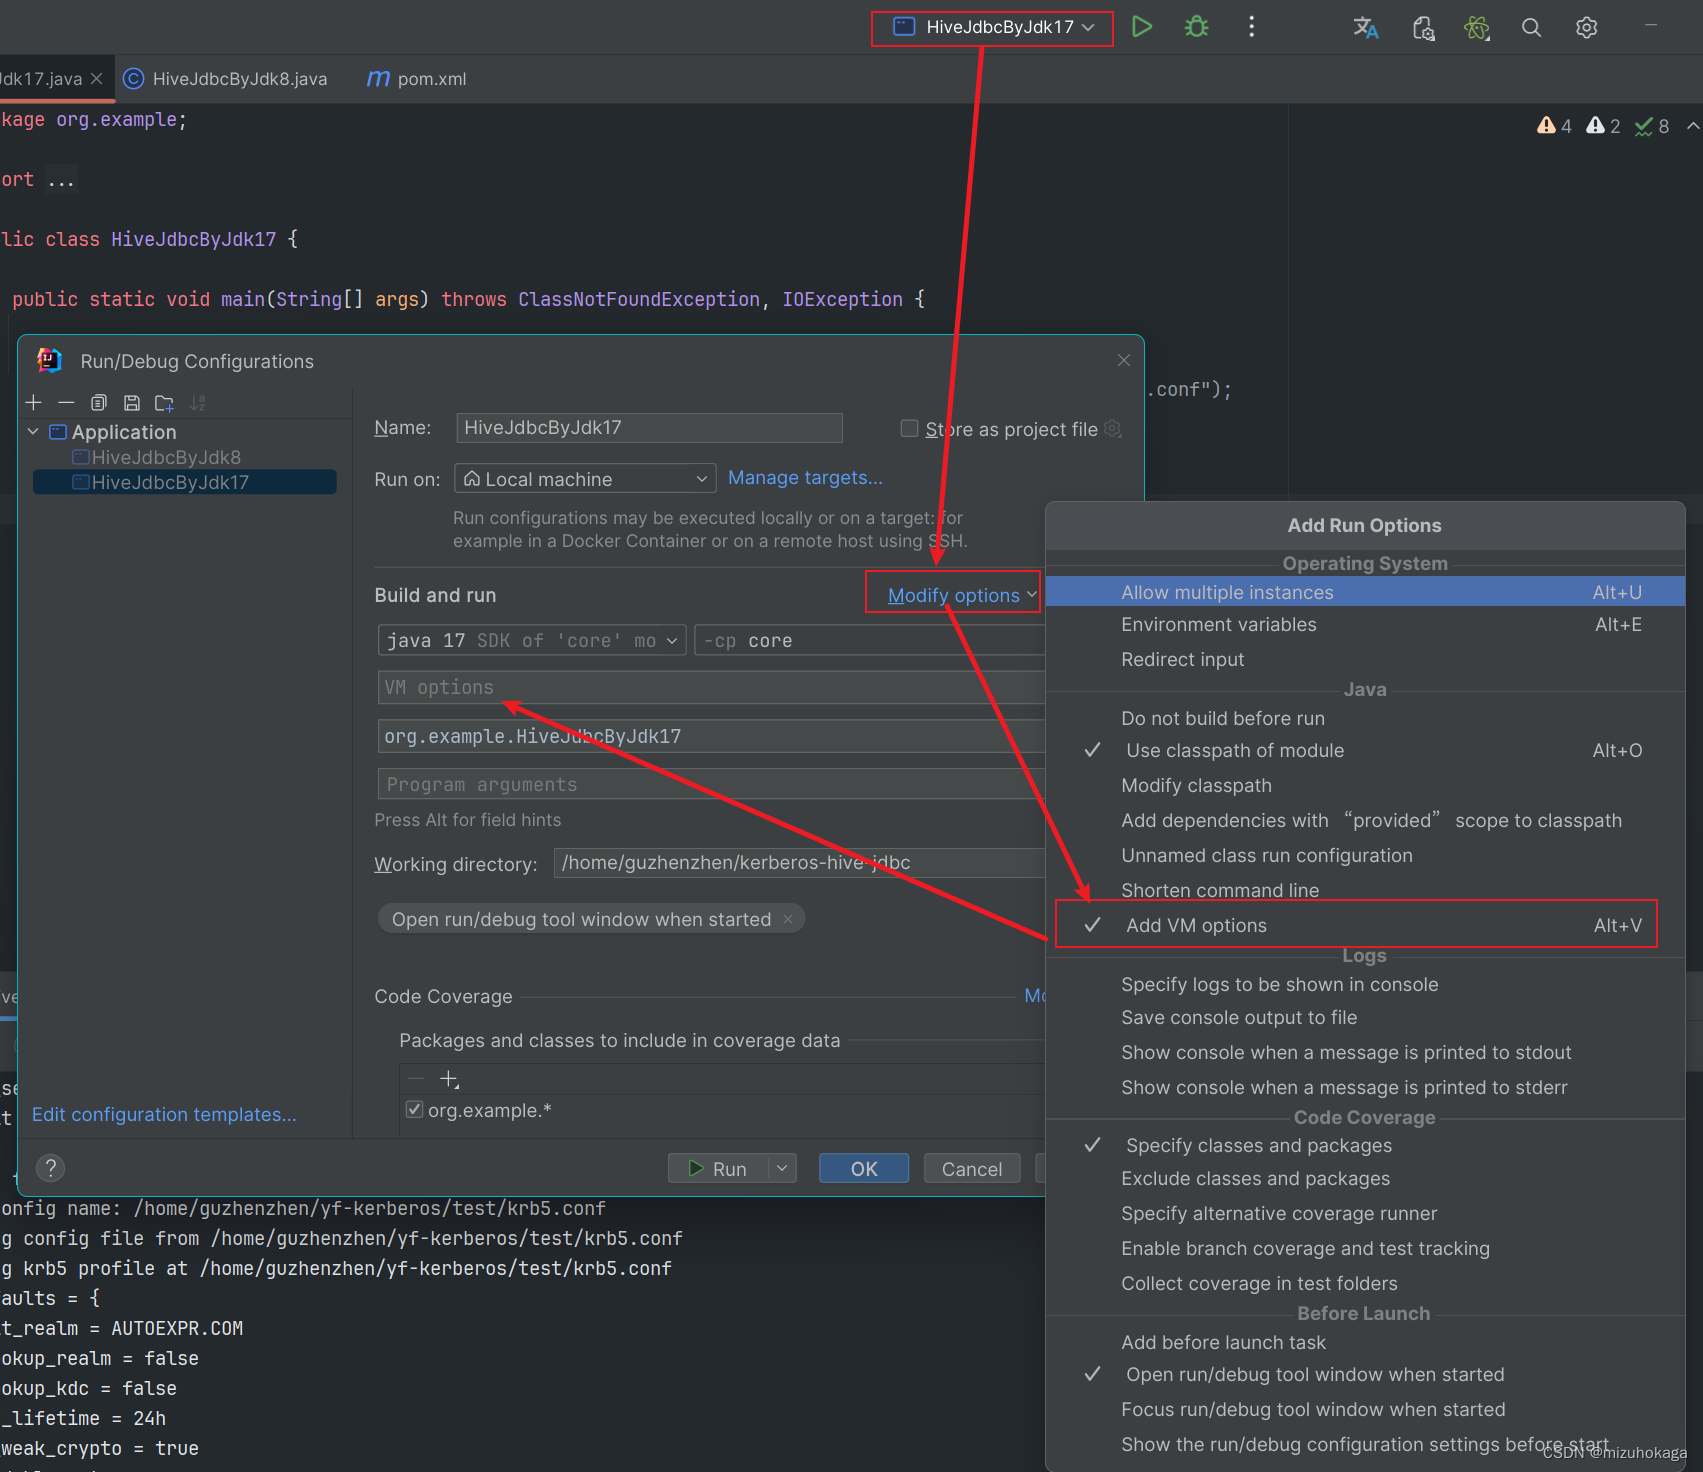The image size is (1703, 1472).
Task: Click the AI assistant atom icon in toolbar
Action: 1477,28
